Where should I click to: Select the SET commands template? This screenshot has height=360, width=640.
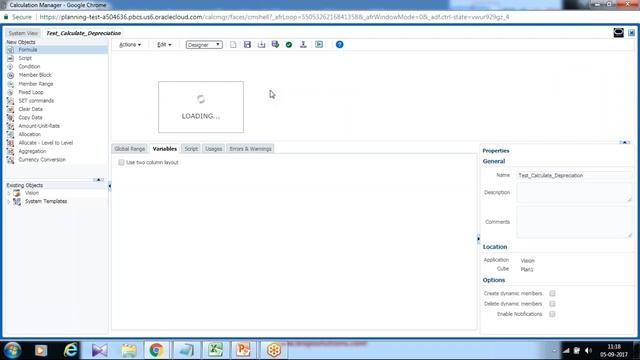(36, 101)
